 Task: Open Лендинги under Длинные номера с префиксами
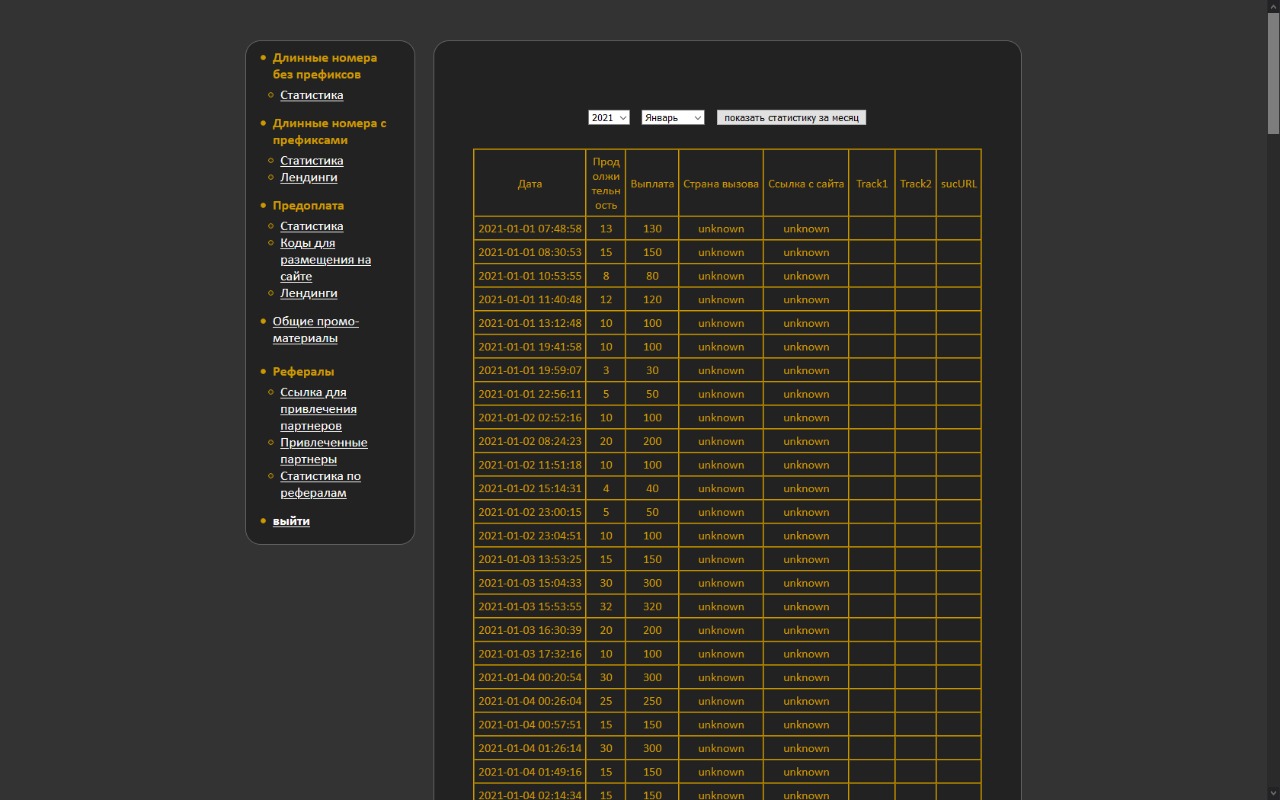tap(308, 177)
